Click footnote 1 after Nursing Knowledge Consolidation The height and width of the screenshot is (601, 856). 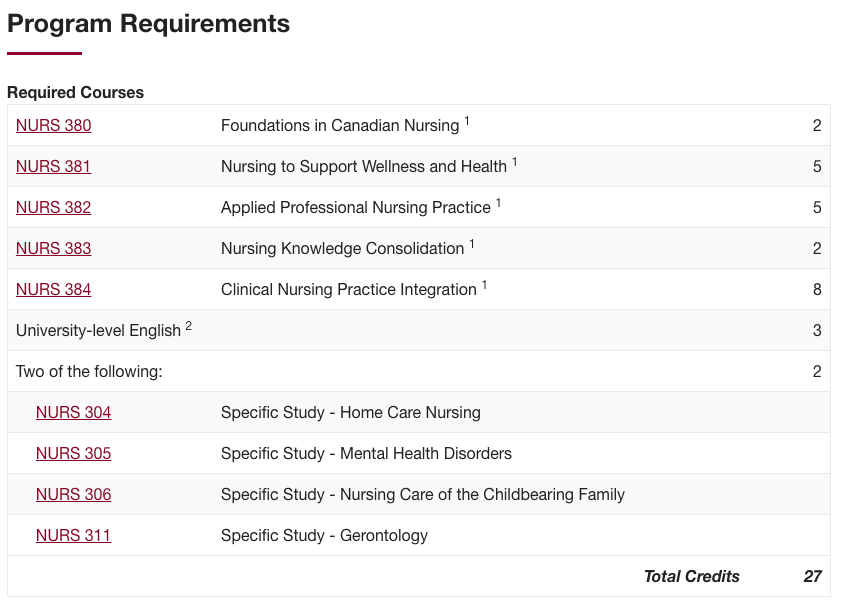472,243
